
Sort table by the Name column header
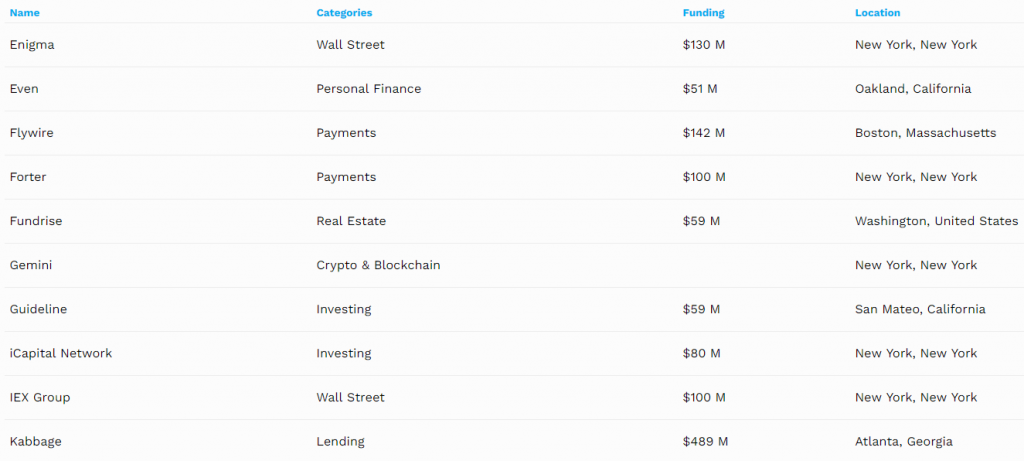pos(26,13)
